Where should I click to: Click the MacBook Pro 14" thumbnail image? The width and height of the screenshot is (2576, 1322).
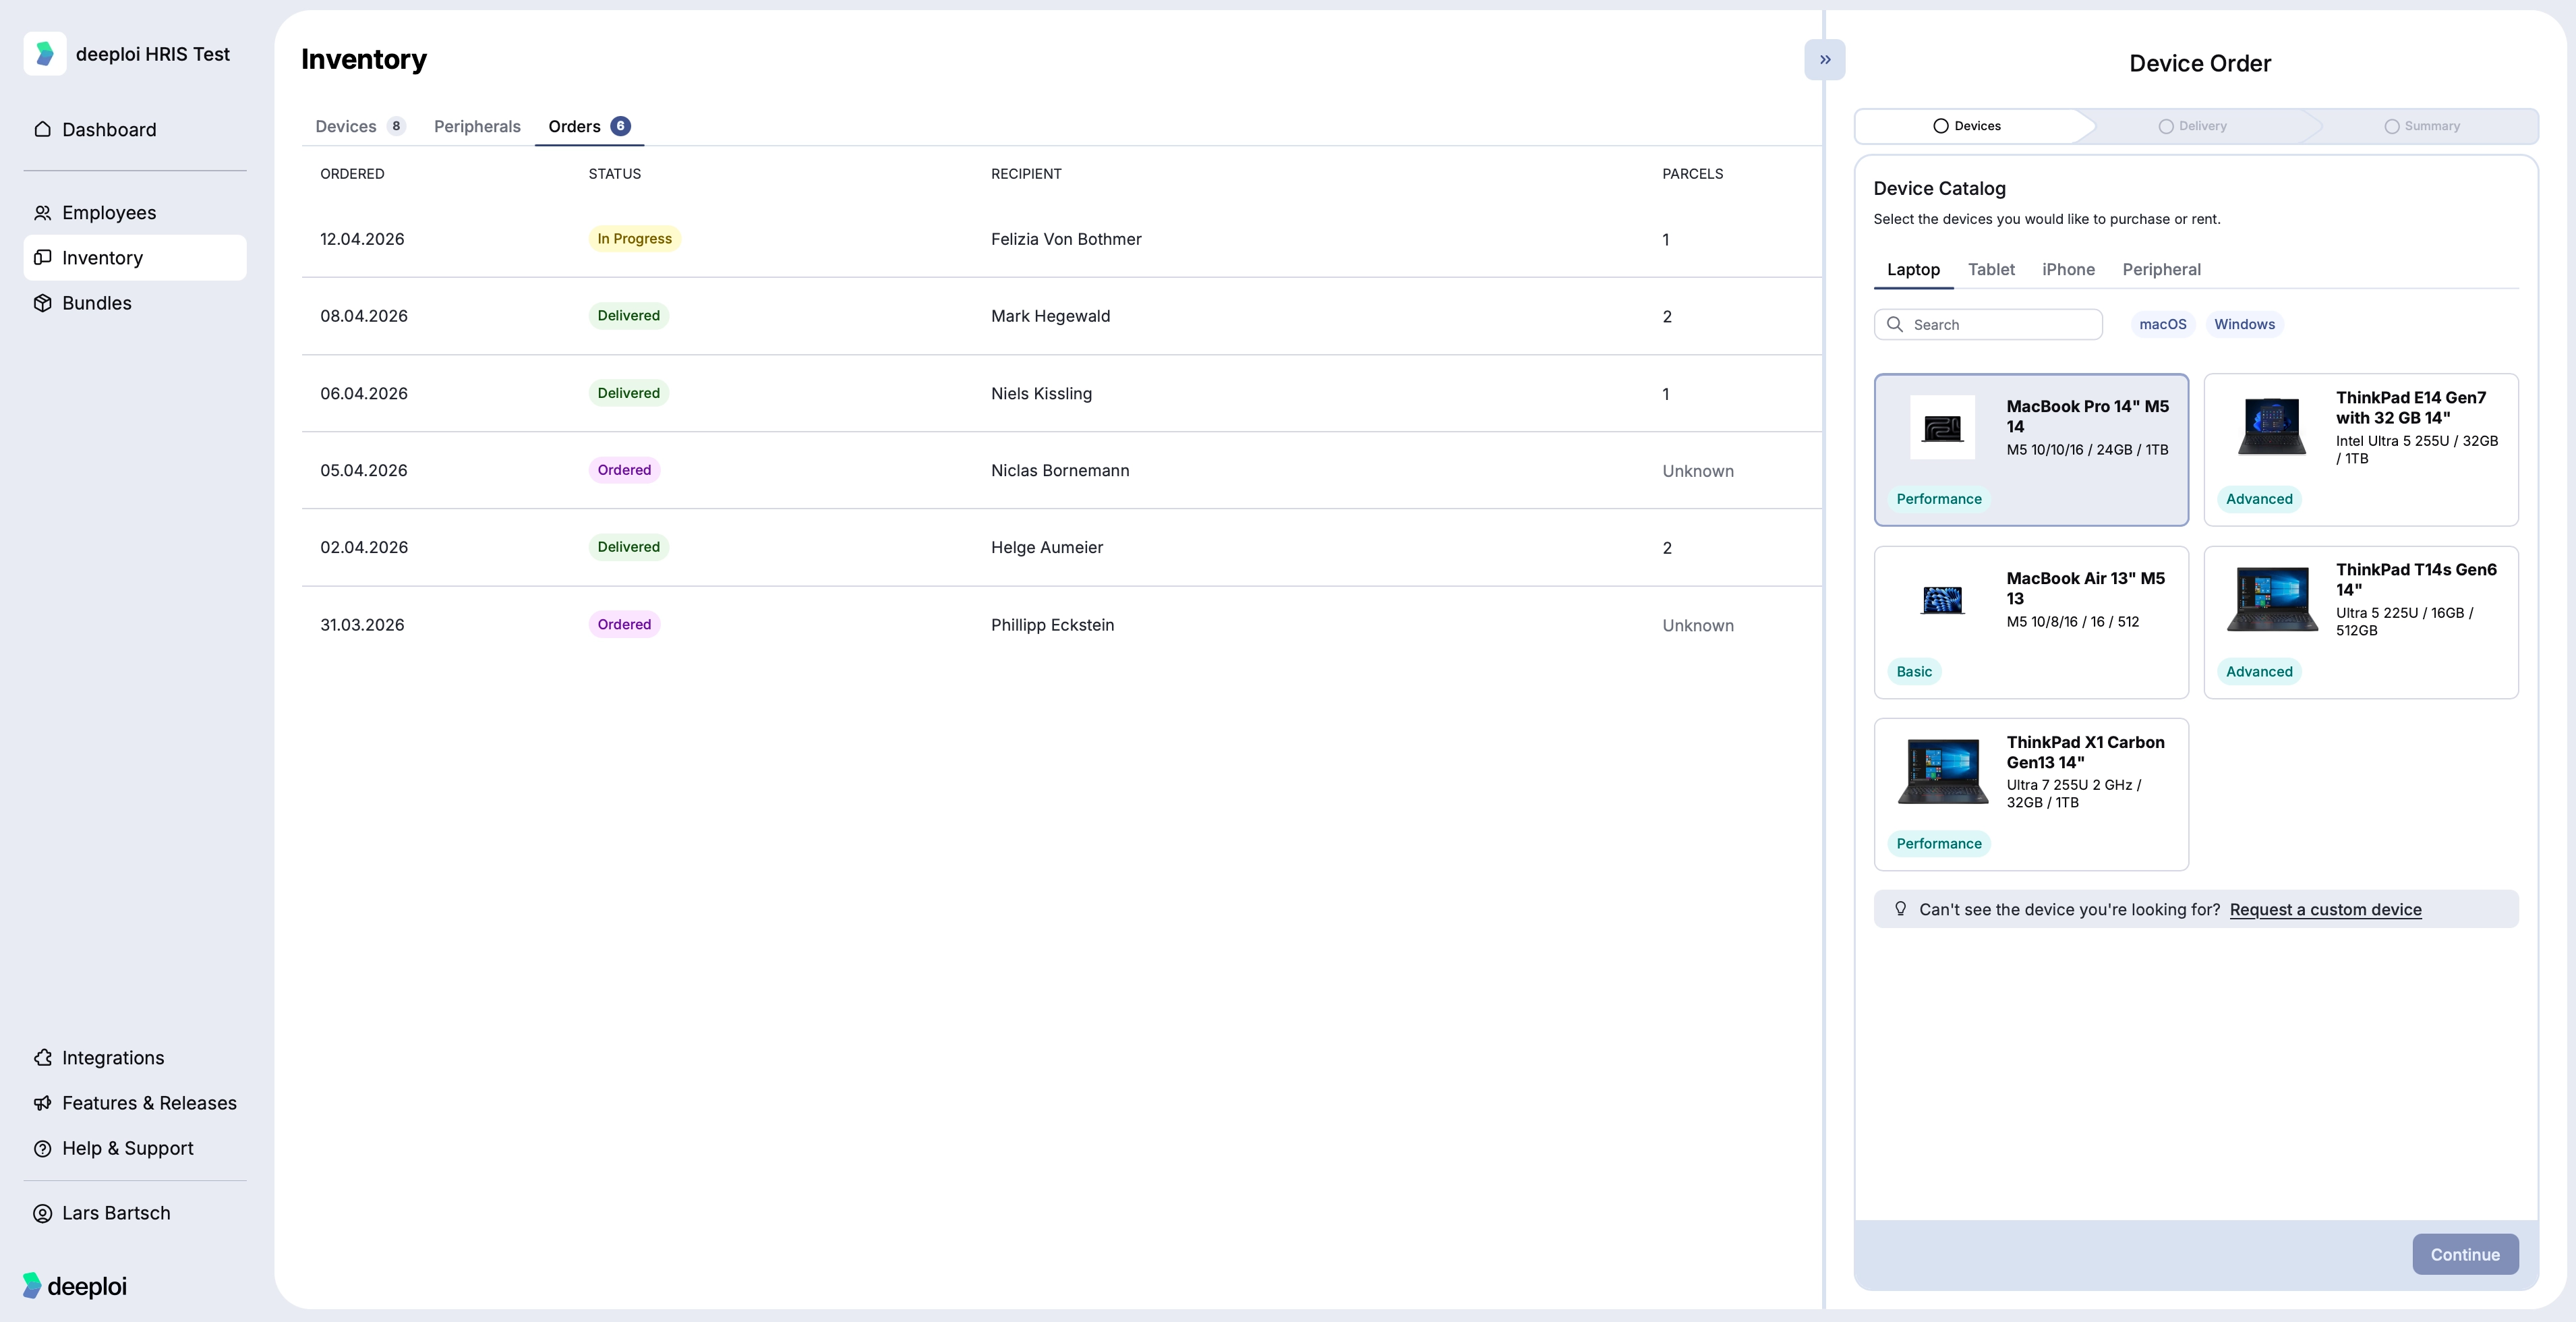(1942, 427)
